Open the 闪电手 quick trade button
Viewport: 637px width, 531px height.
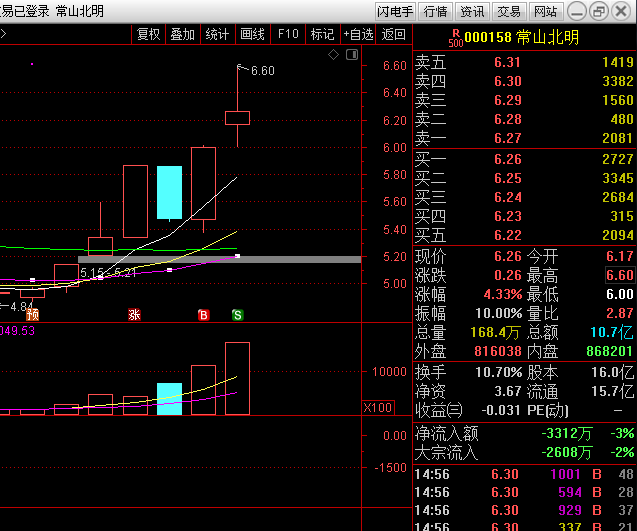click(x=394, y=11)
